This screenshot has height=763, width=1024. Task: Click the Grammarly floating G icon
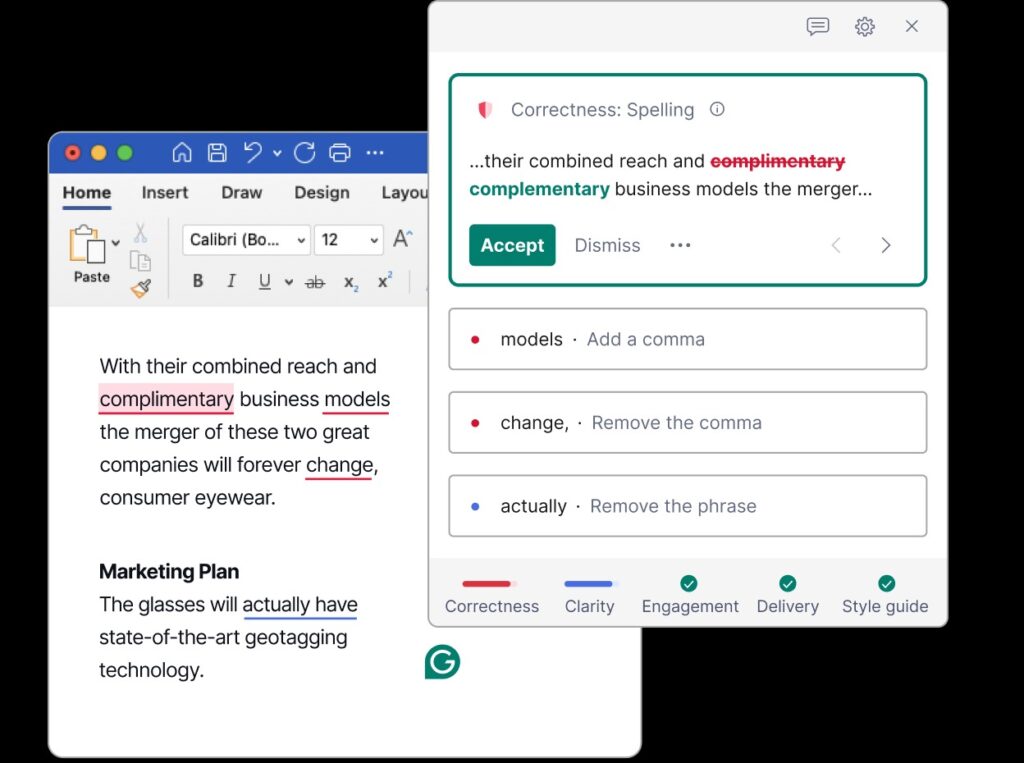[x=442, y=662]
